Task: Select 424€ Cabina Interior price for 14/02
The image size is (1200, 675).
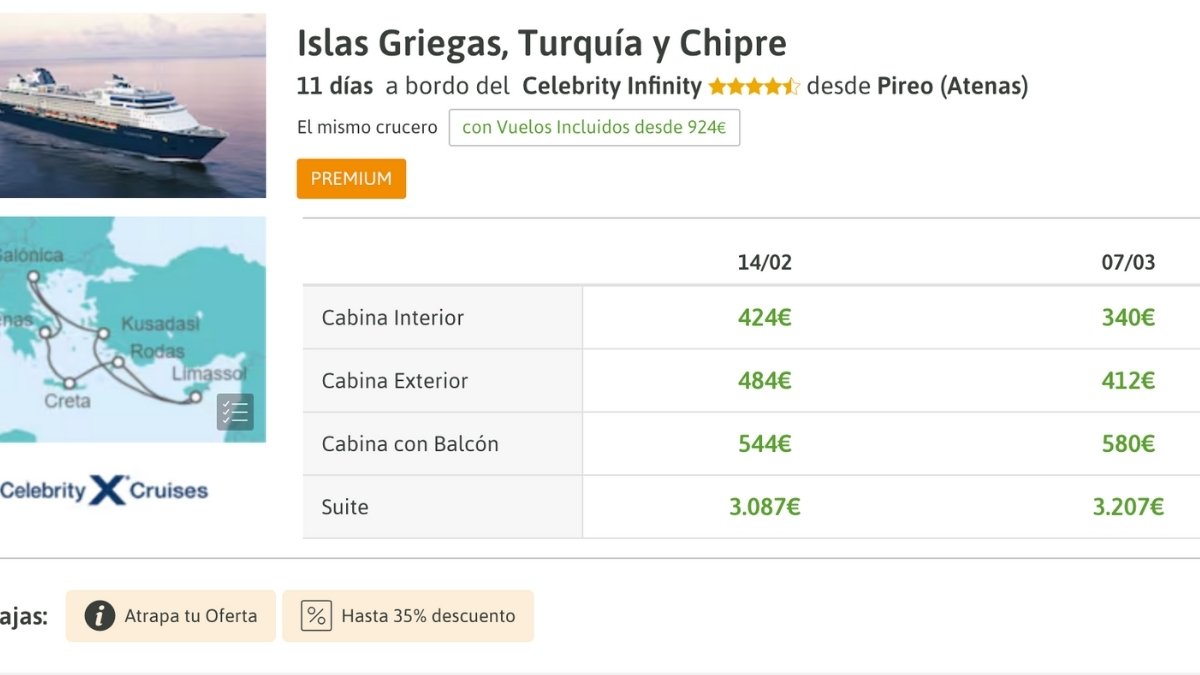Action: [x=765, y=318]
